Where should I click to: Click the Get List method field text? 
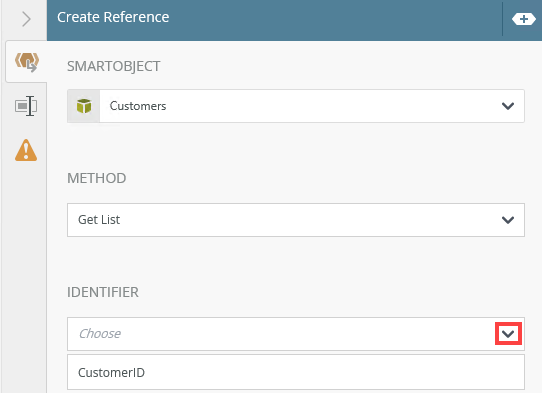(x=99, y=220)
